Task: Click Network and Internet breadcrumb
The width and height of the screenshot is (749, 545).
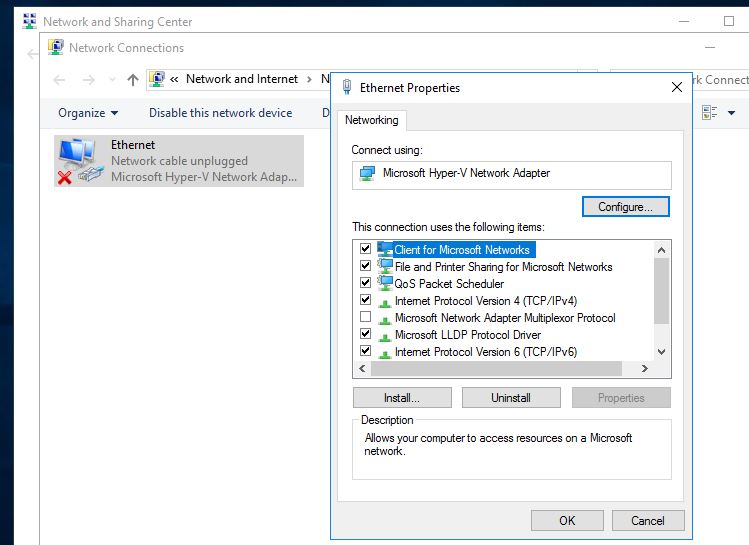Action: point(242,79)
